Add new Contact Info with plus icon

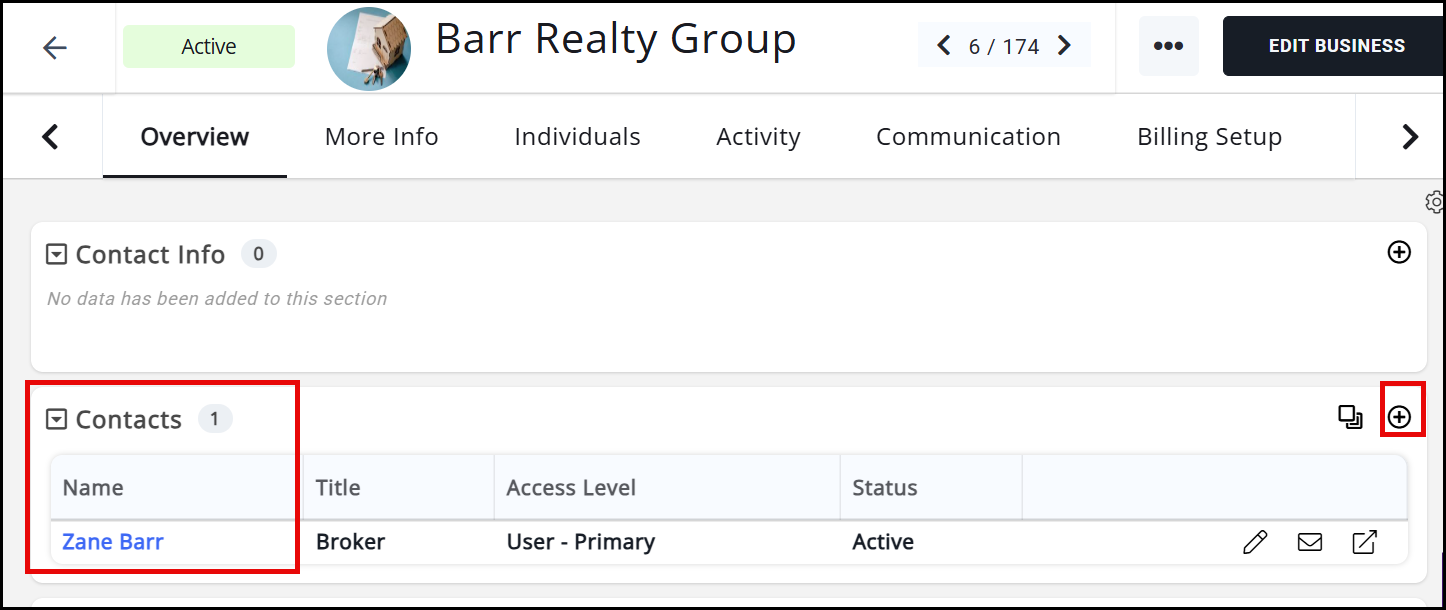coord(1399,253)
